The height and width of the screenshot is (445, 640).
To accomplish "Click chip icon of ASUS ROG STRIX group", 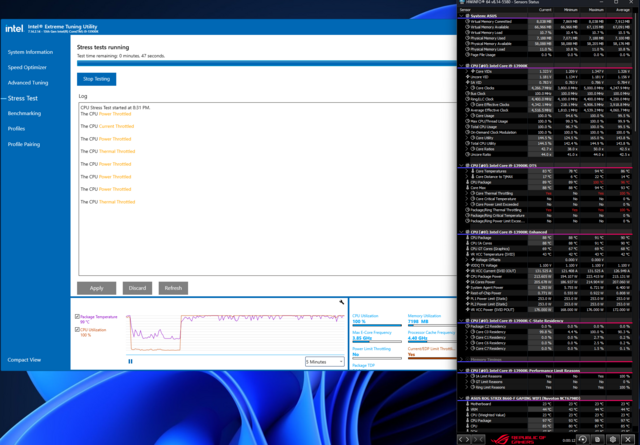I will tap(468, 398).
